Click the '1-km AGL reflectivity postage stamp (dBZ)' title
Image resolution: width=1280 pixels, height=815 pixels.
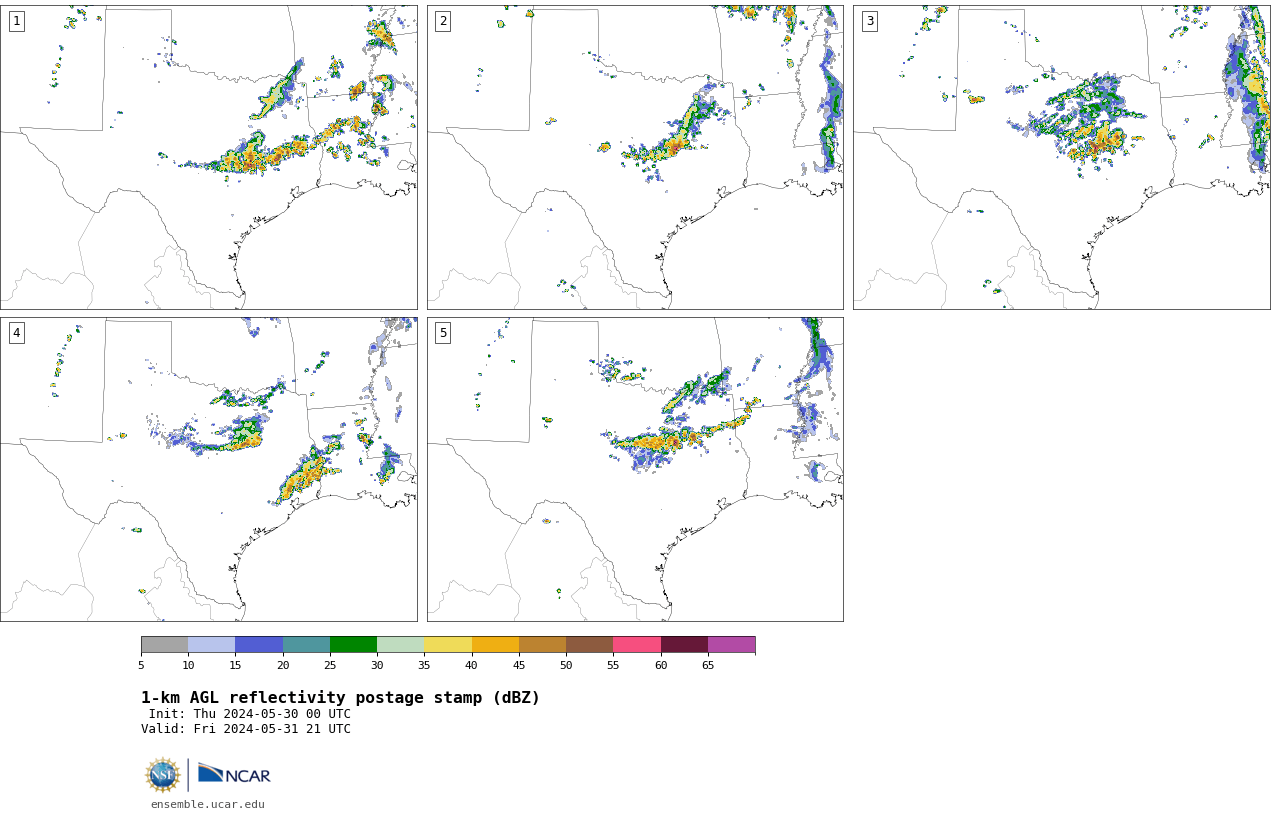coord(340,698)
